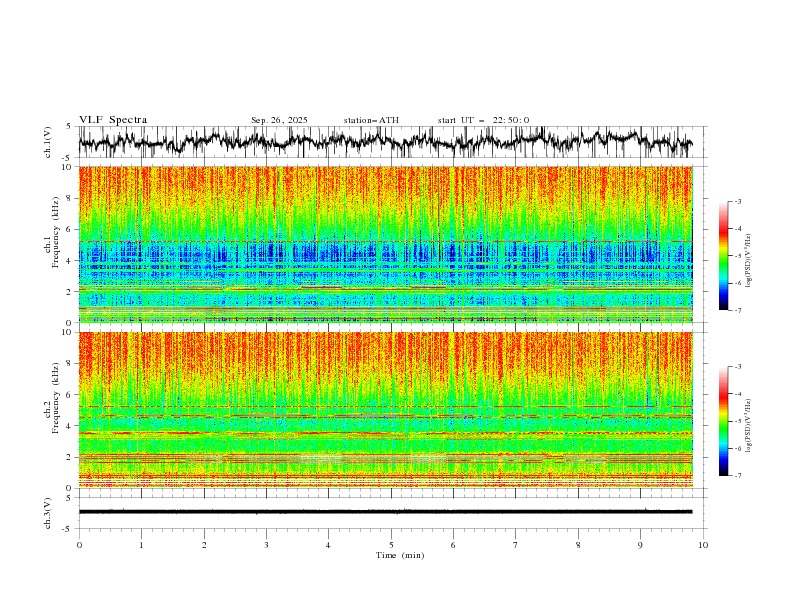Click the upper colorbar "-7" tick label
This screenshot has height=612, width=792.
coord(737,310)
